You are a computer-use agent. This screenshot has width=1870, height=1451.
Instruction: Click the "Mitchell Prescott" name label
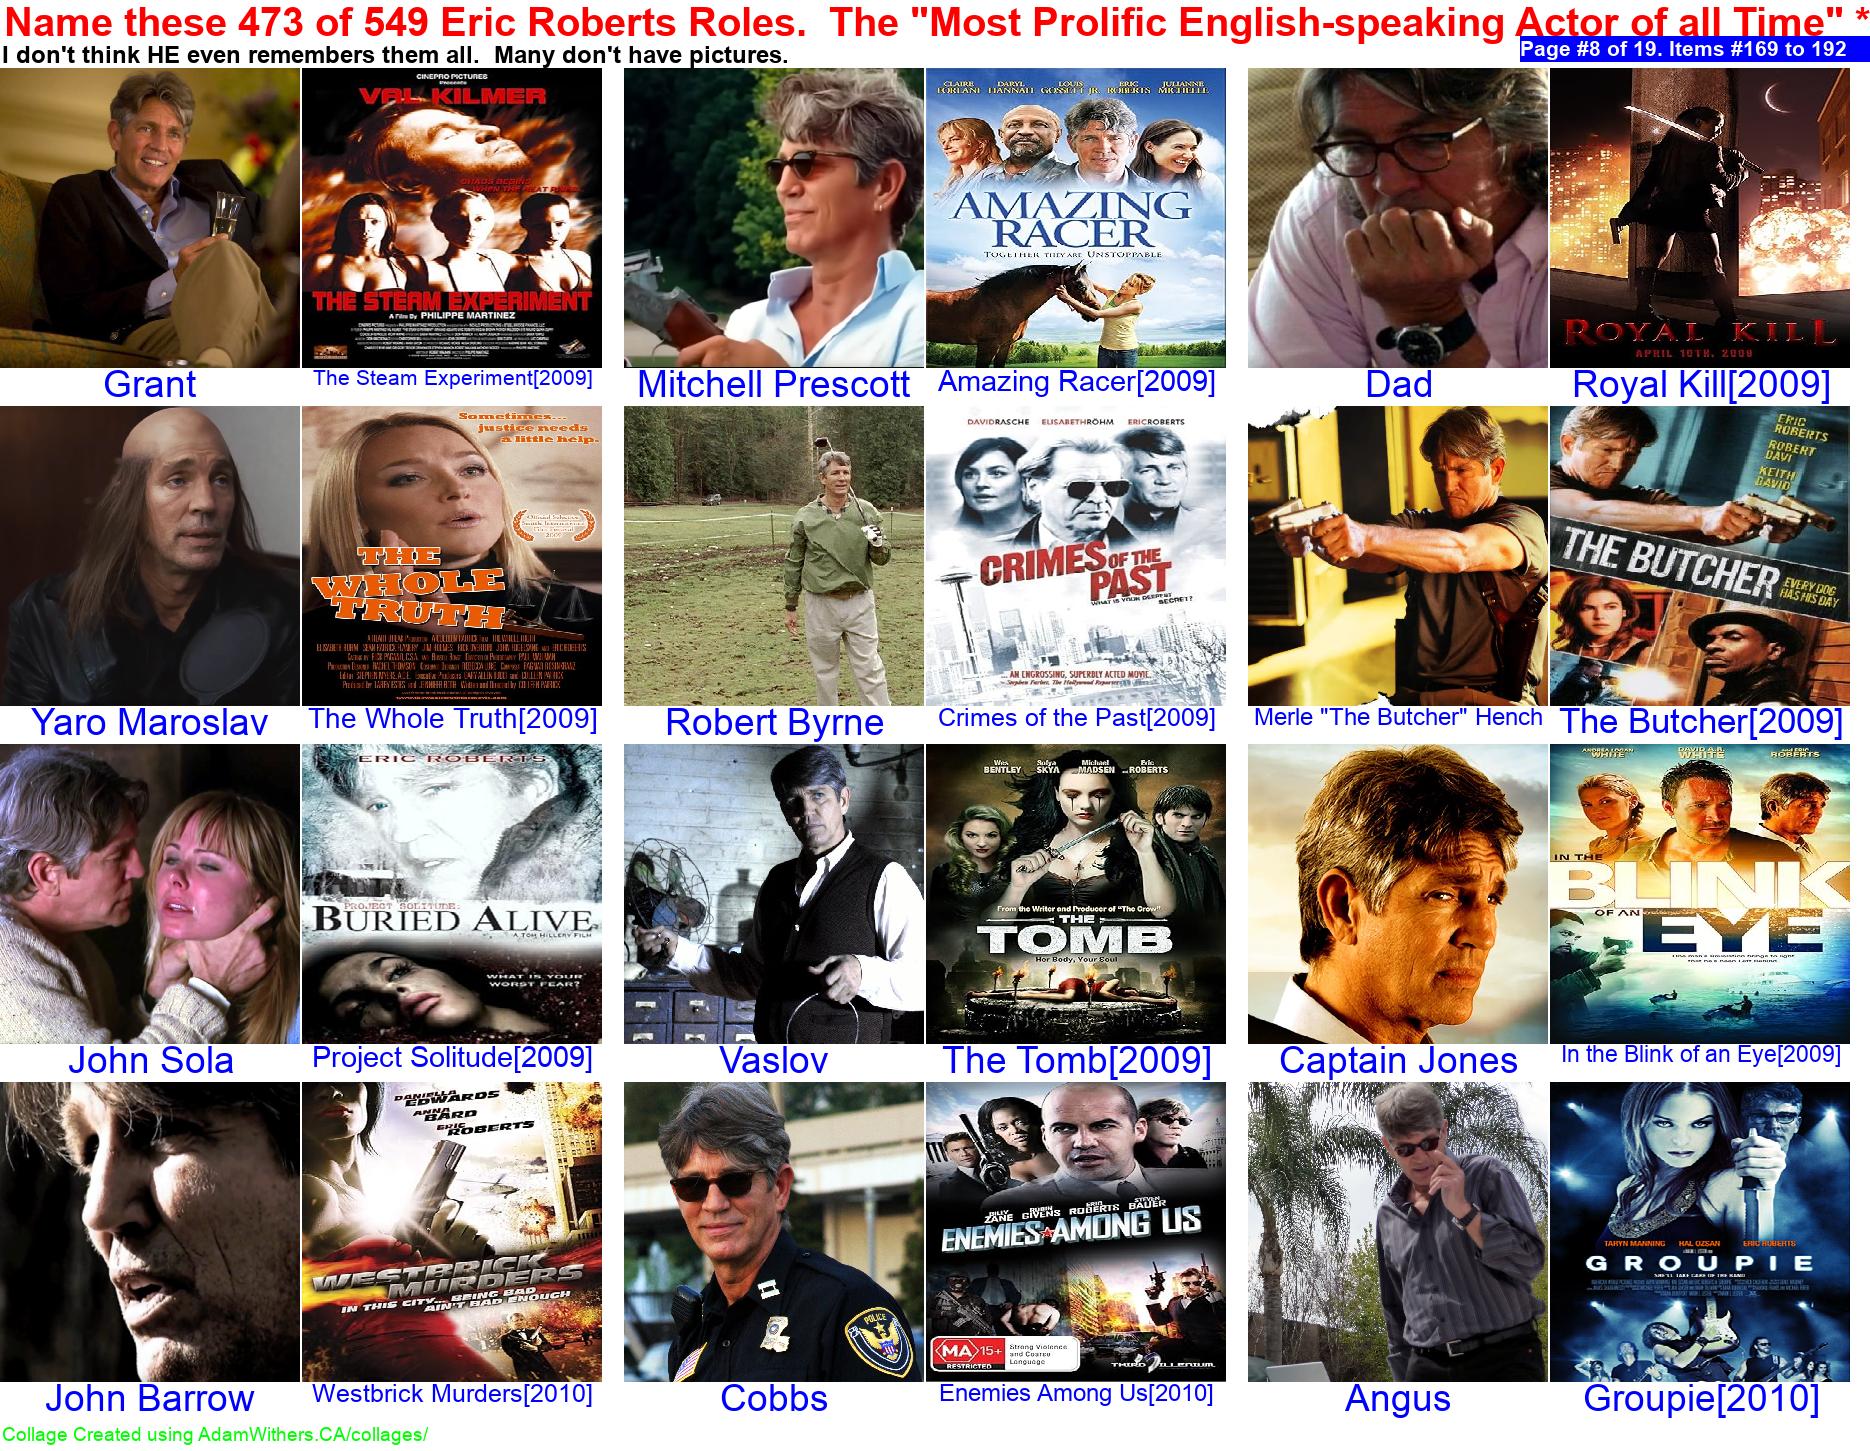(774, 385)
